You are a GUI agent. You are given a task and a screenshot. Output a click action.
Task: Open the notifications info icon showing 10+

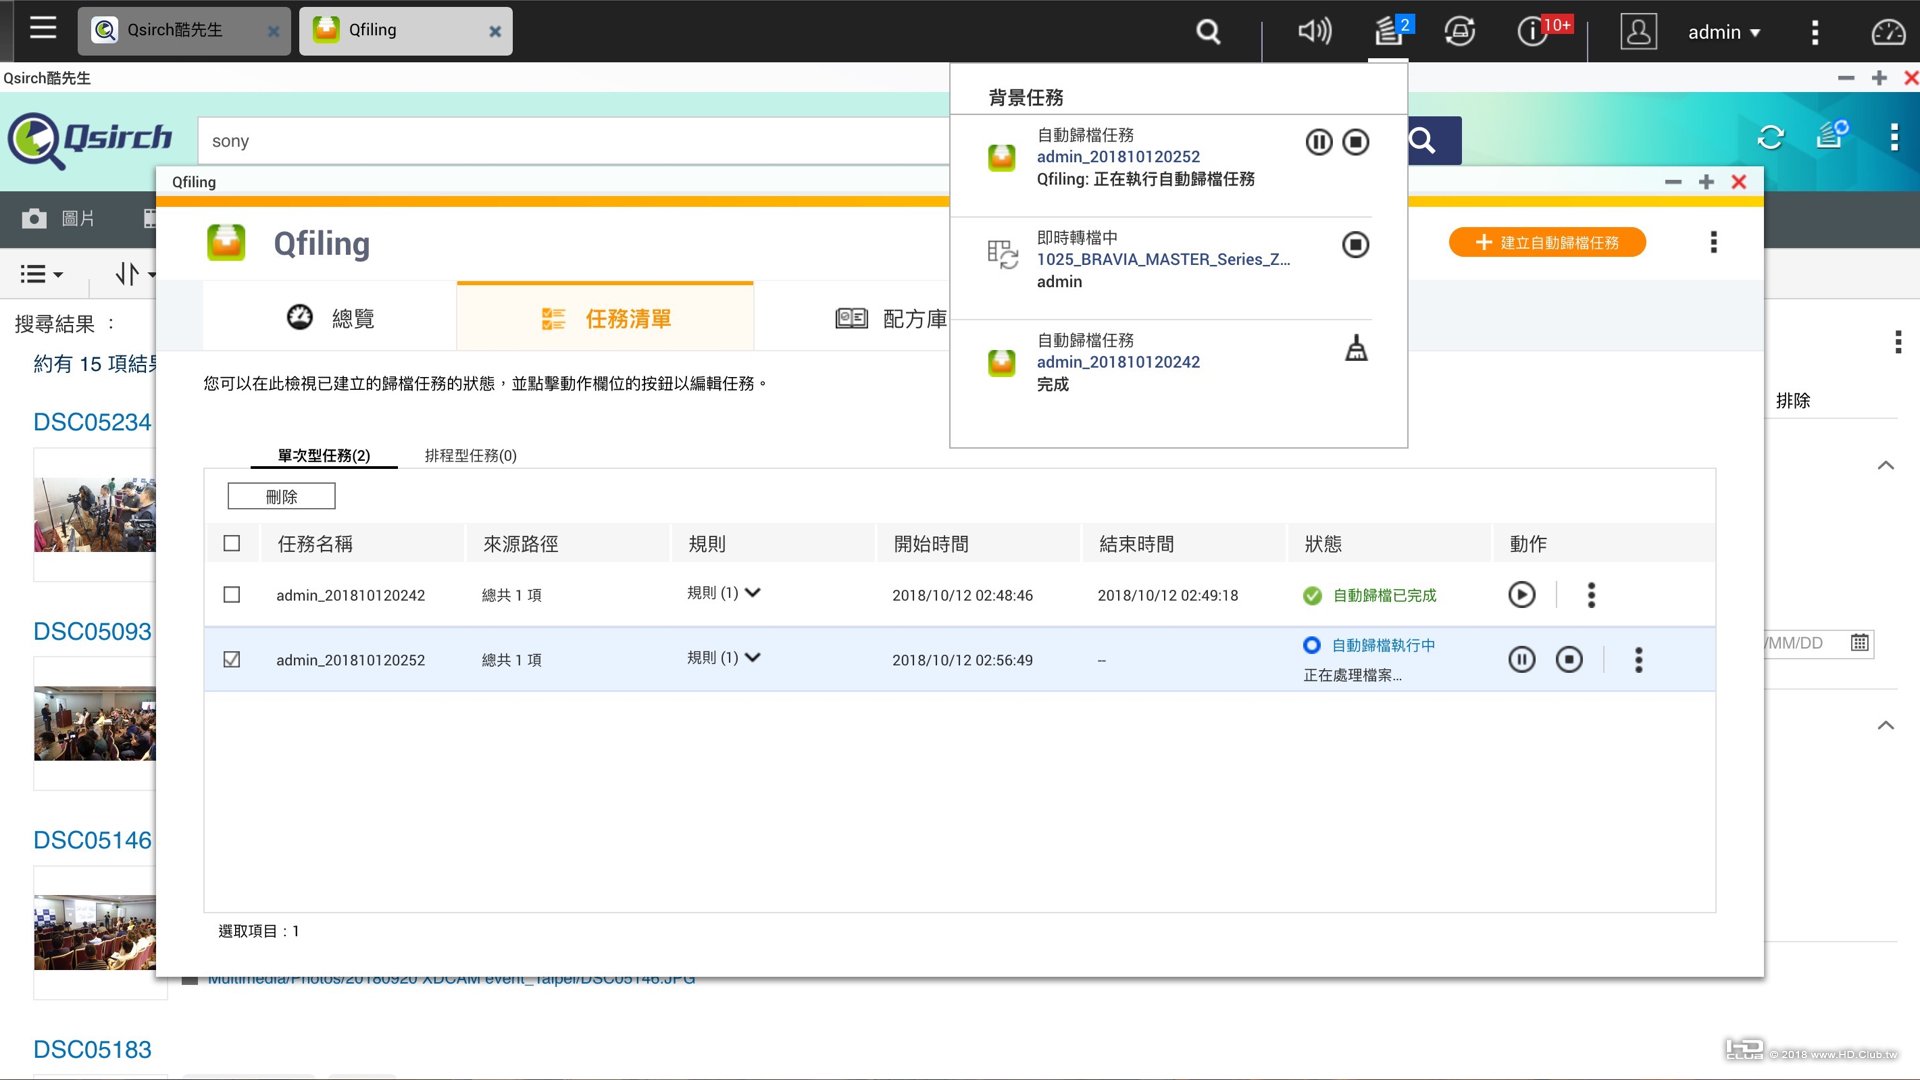tap(1531, 31)
